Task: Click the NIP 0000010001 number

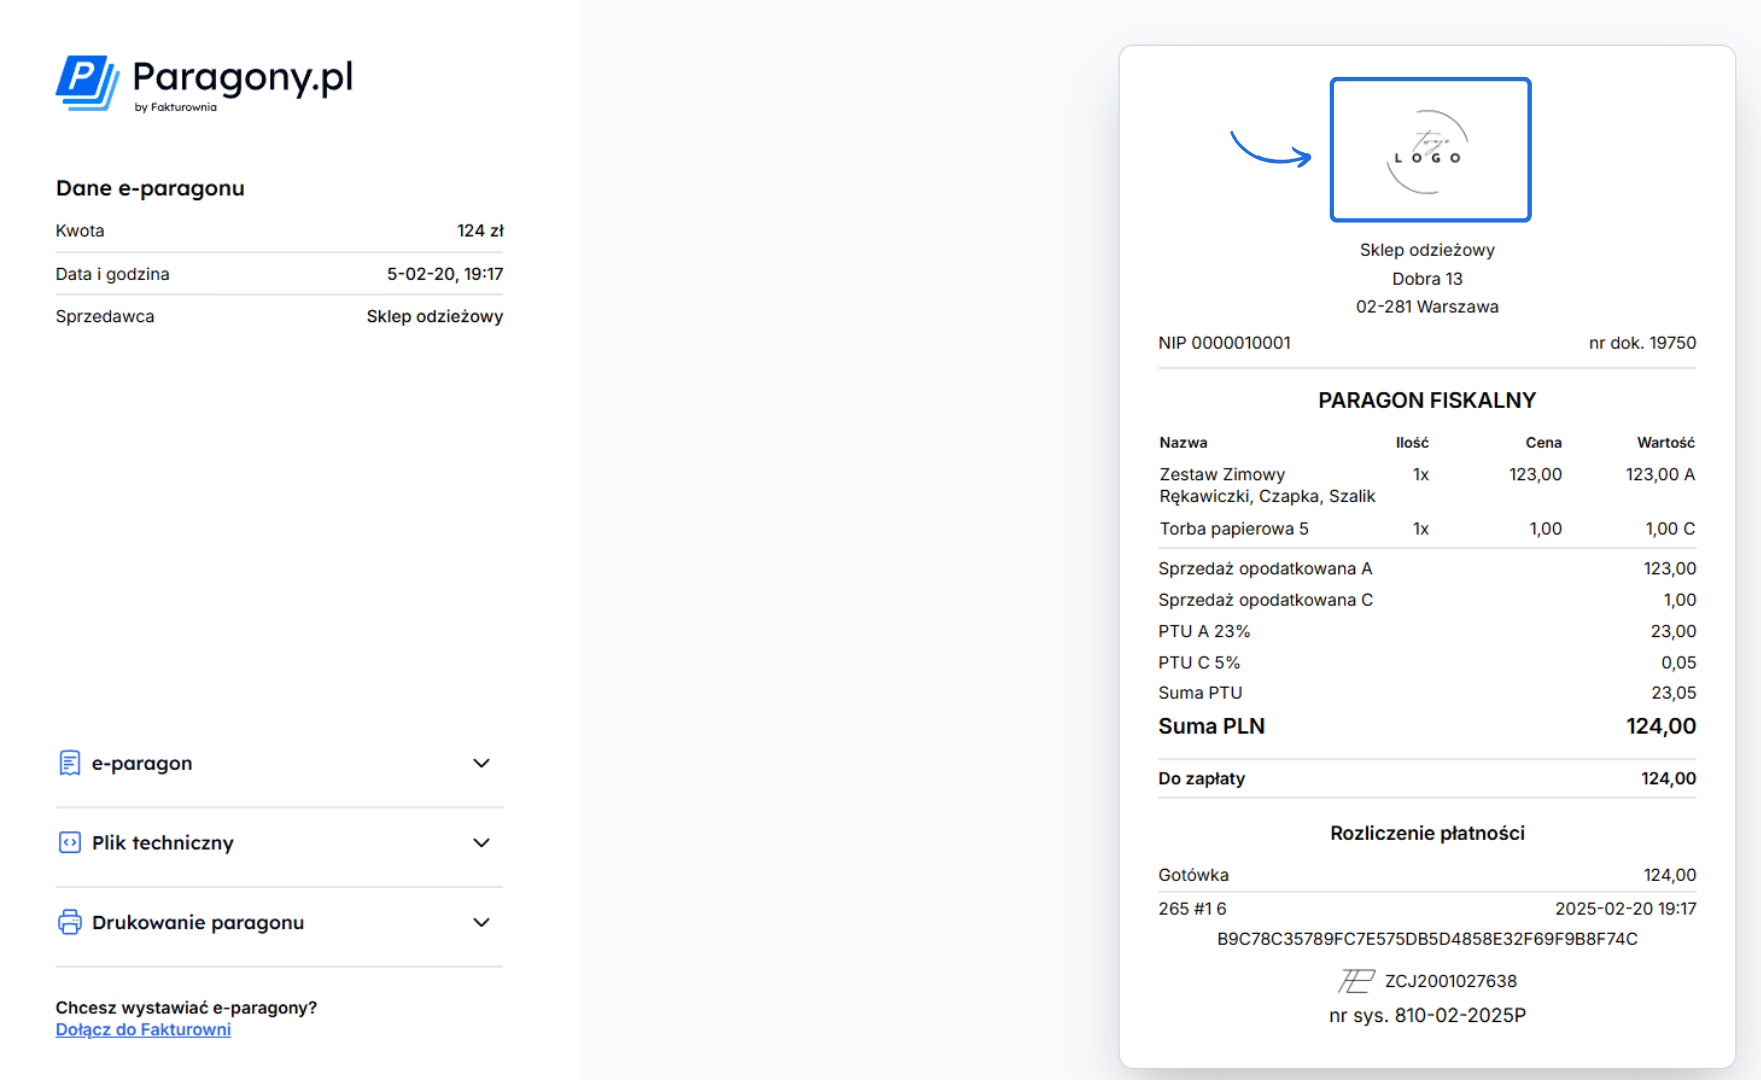Action: pos(1224,343)
